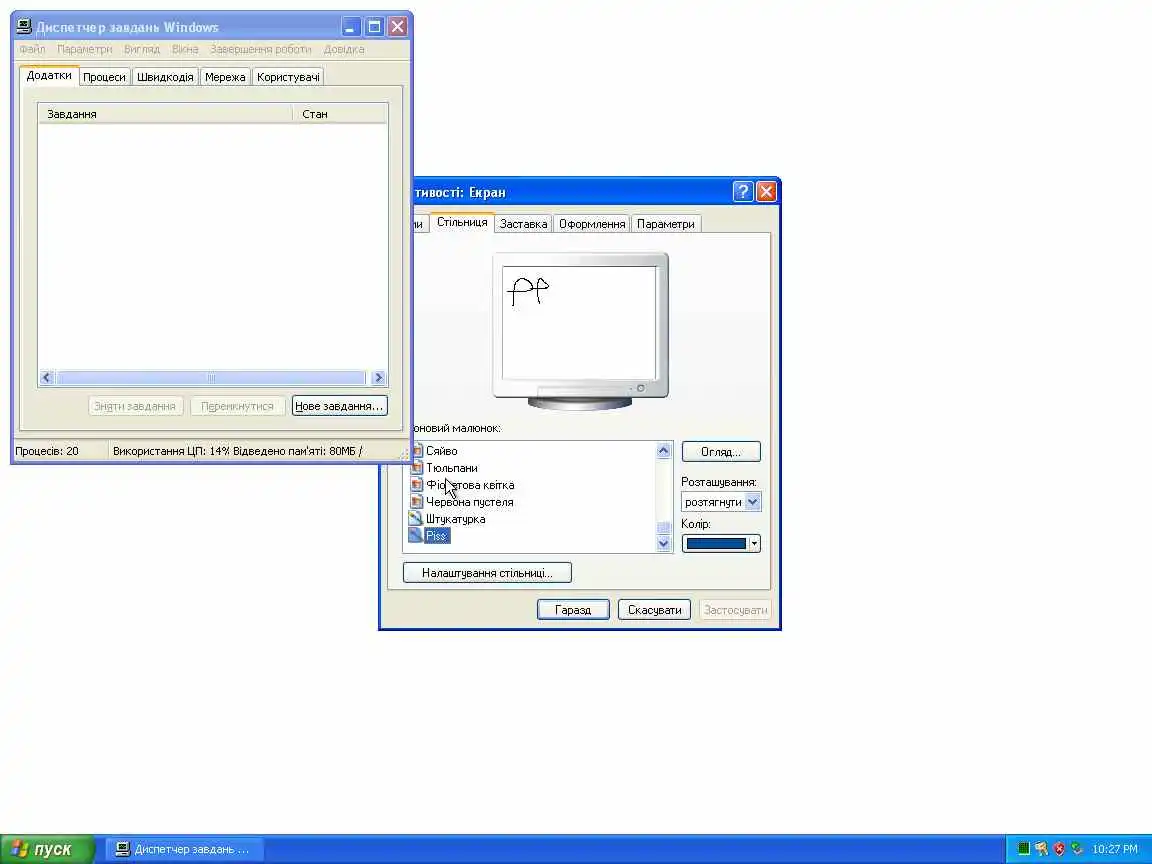The width and height of the screenshot is (1152, 864).
Task: Click the help question mark in Екран dialog
Action: [743, 192]
